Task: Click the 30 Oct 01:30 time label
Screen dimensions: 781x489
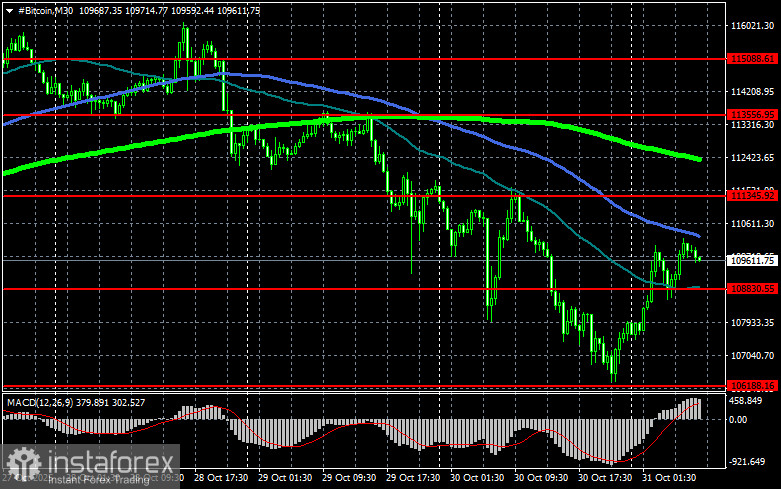Action: tap(477, 477)
